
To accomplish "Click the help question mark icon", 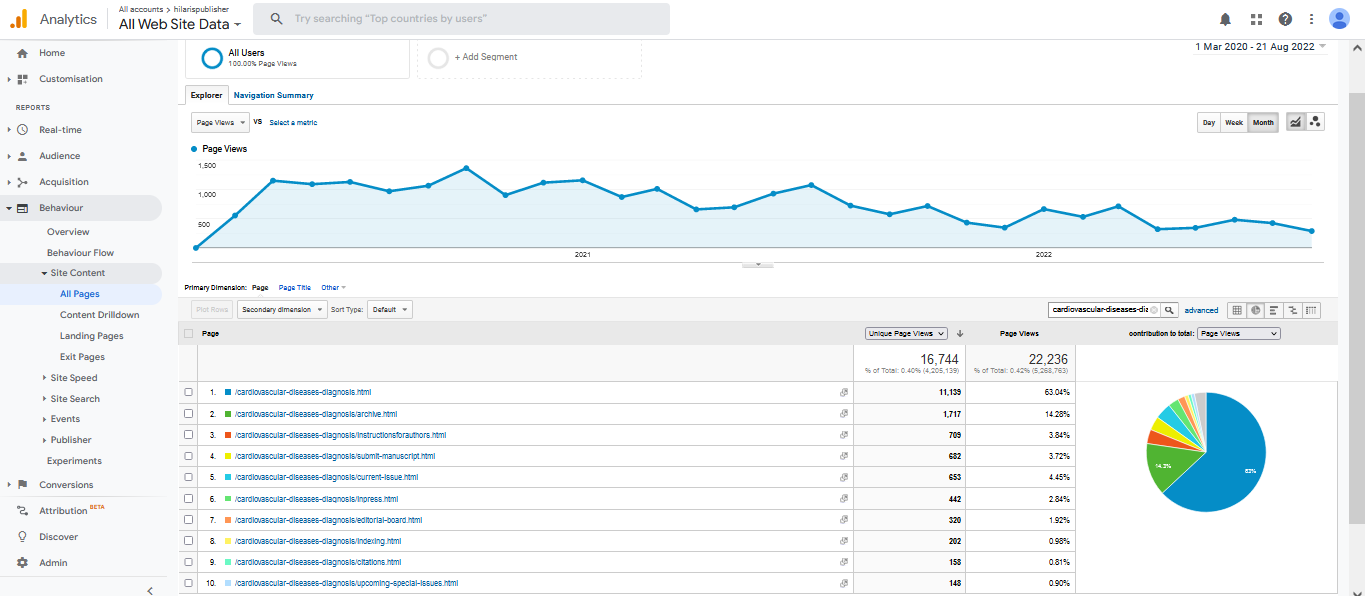I will 1285,19.
